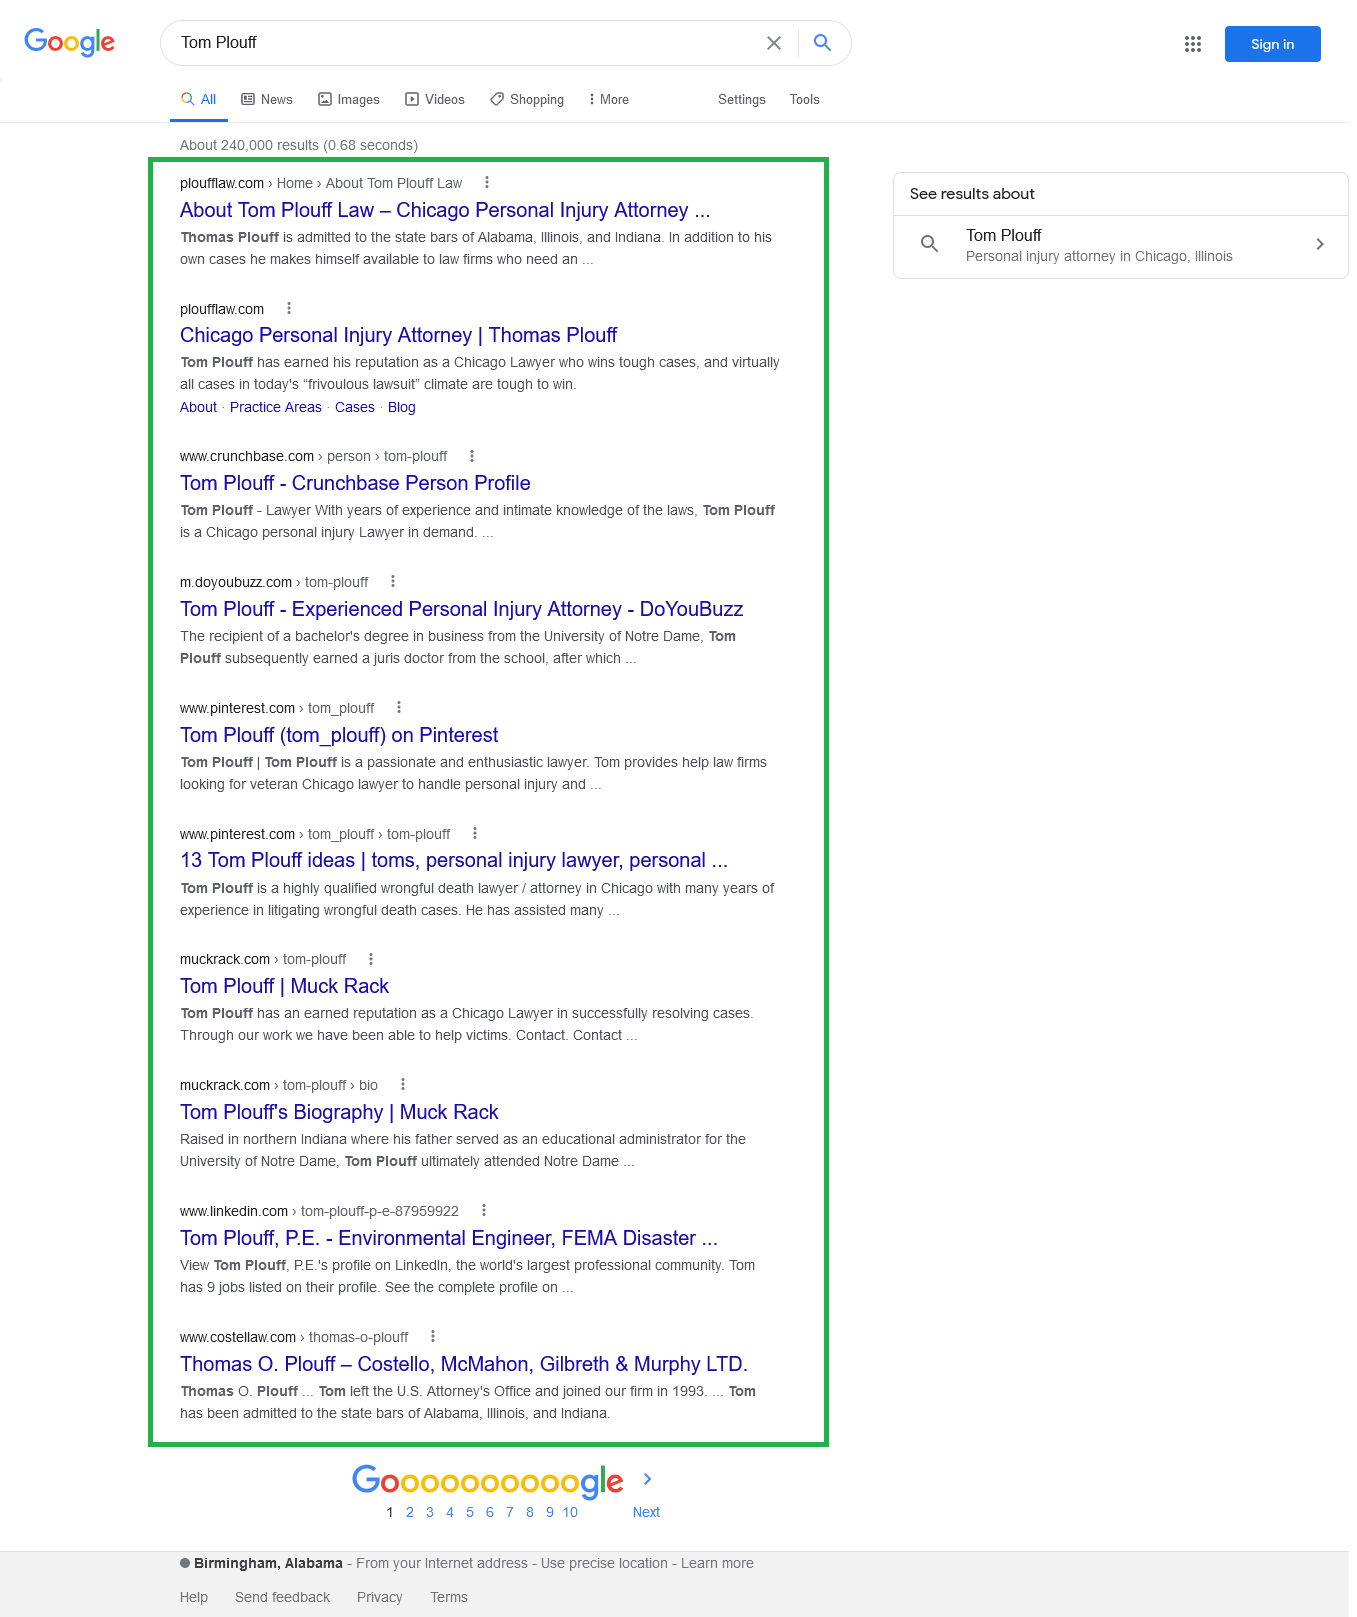
Task: Click the Google logo
Action: (x=70, y=42)
